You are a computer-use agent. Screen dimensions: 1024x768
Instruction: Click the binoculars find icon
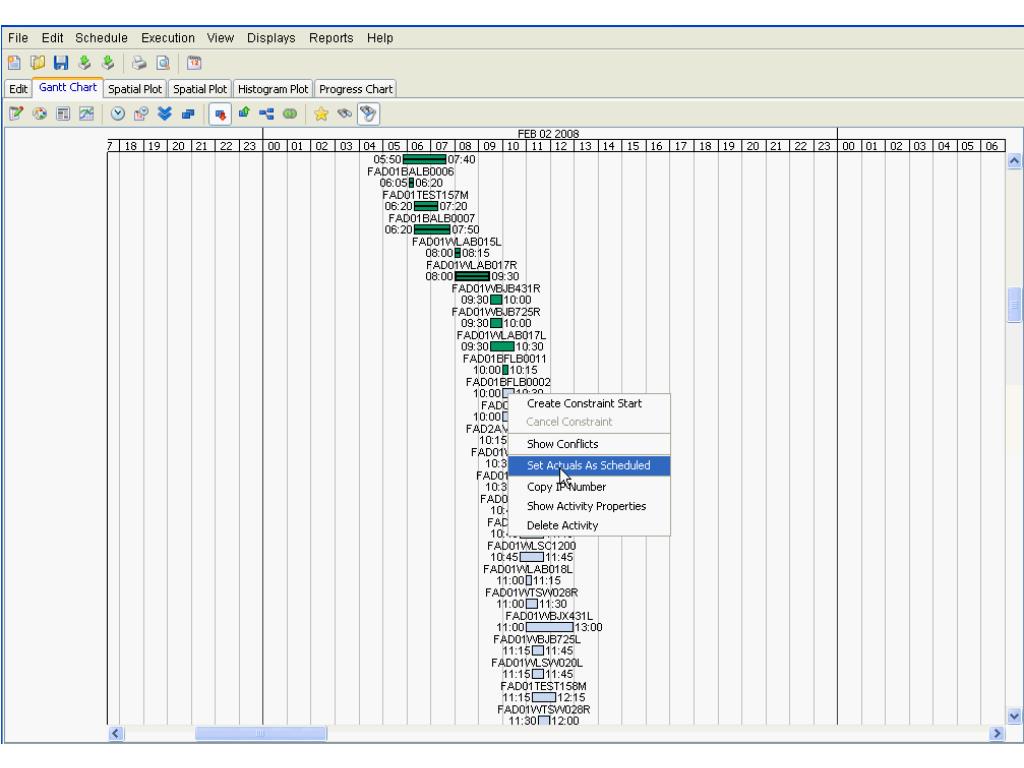(344, 114)
